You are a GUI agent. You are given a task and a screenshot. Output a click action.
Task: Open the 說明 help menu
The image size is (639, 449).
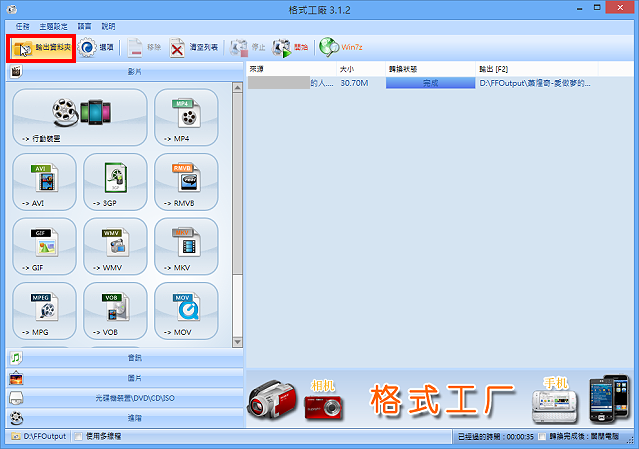(108, 26)
